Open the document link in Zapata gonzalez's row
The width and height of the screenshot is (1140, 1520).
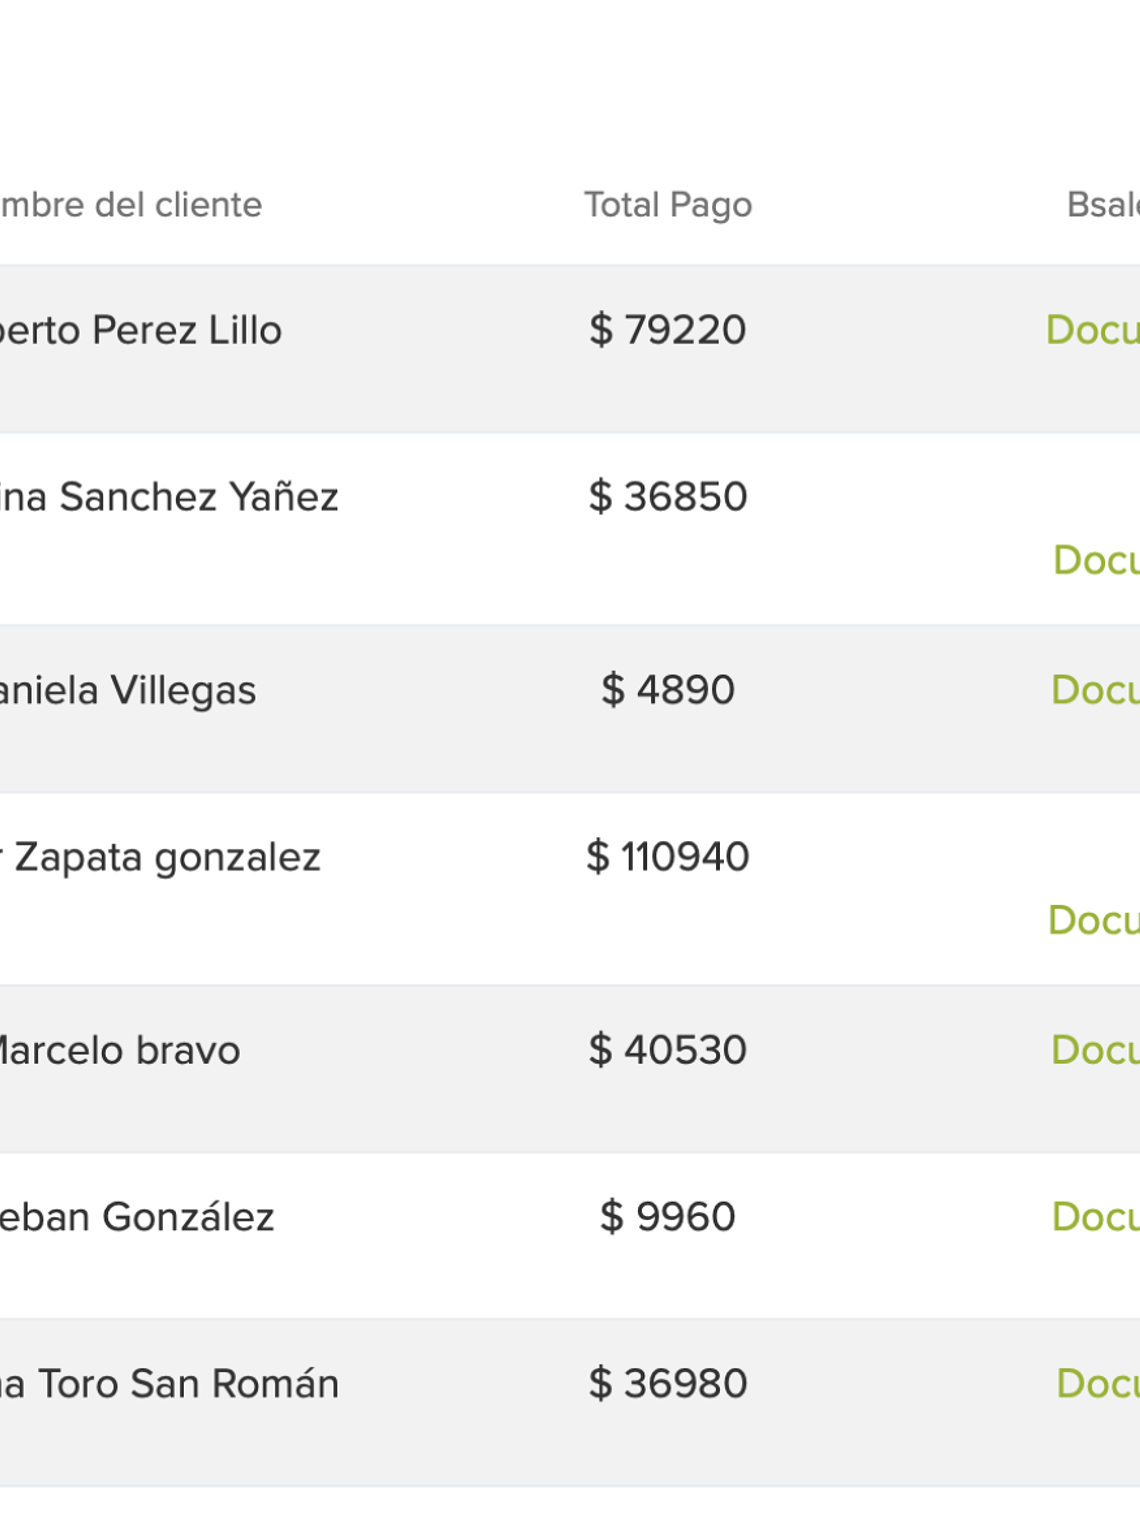pyautogui.click(x=1093, y=920)
